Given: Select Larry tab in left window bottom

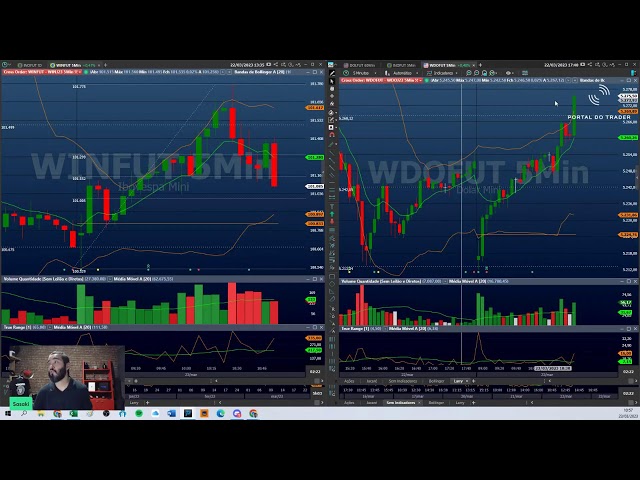Looking at the screenshot, I should [134, 402].
